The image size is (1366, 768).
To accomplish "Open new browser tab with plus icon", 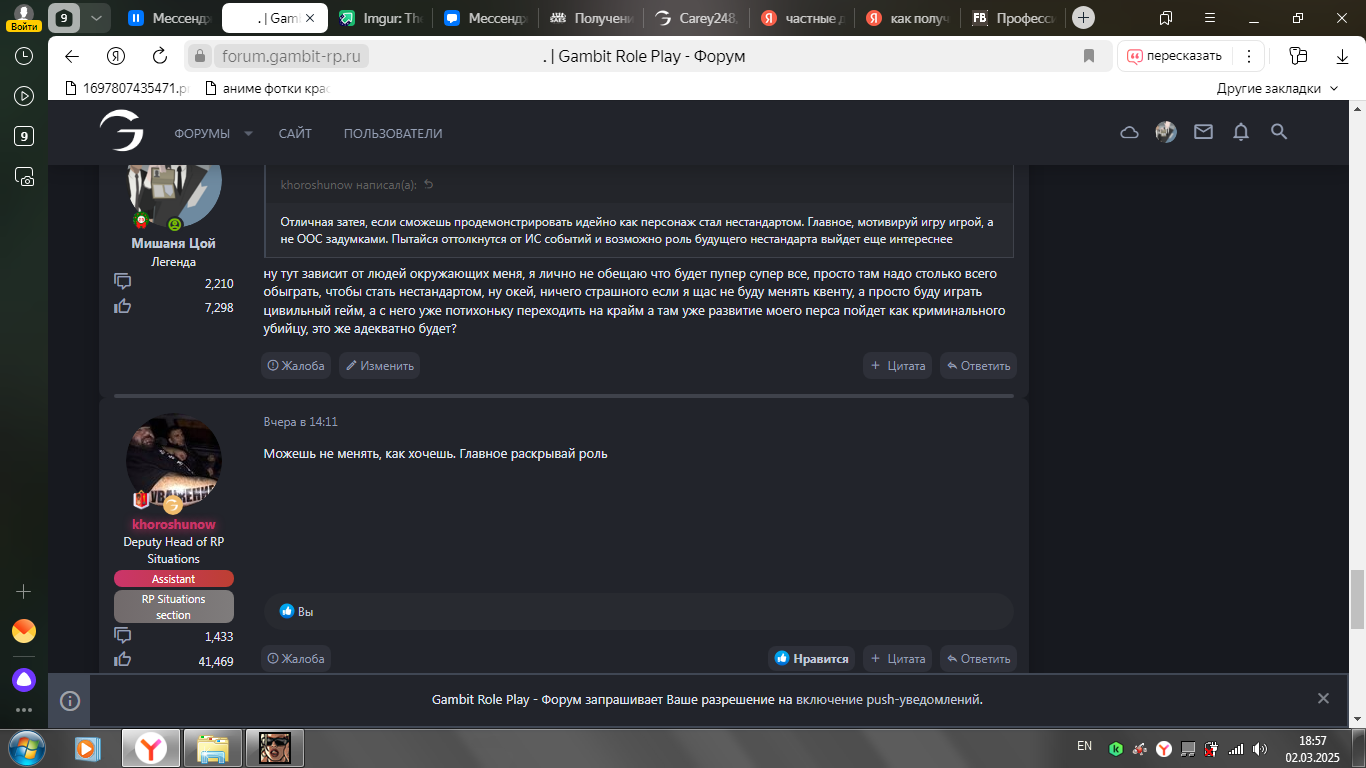I will click(x=1083, y=18).
